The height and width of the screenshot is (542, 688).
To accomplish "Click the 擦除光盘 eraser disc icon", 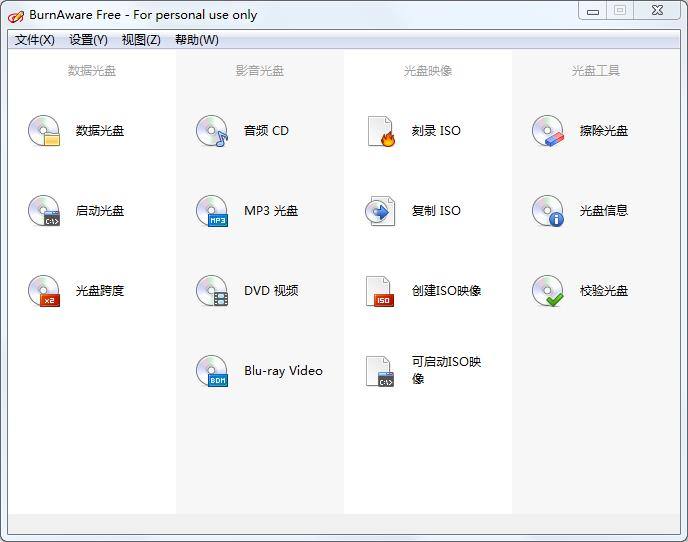I will [x=548, y=131].
